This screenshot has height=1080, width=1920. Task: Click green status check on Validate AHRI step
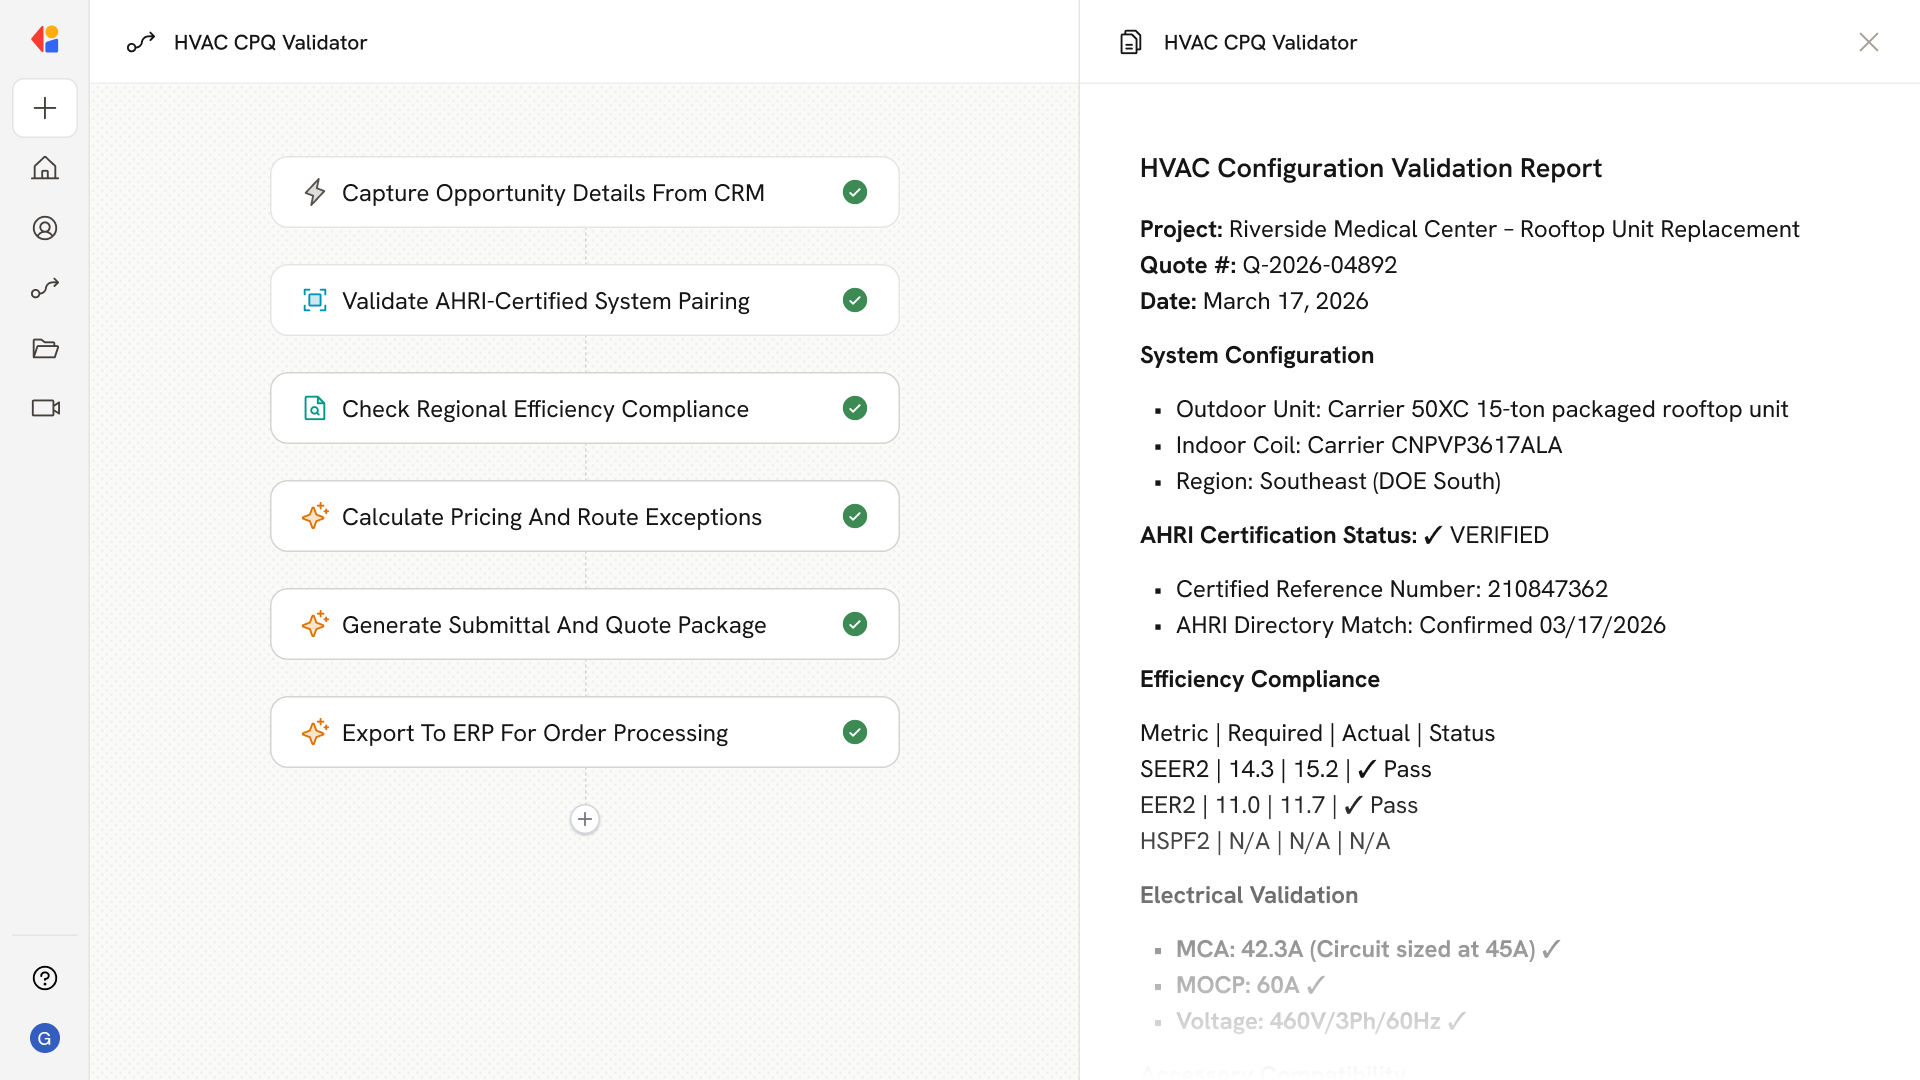[x=855, y=300]
